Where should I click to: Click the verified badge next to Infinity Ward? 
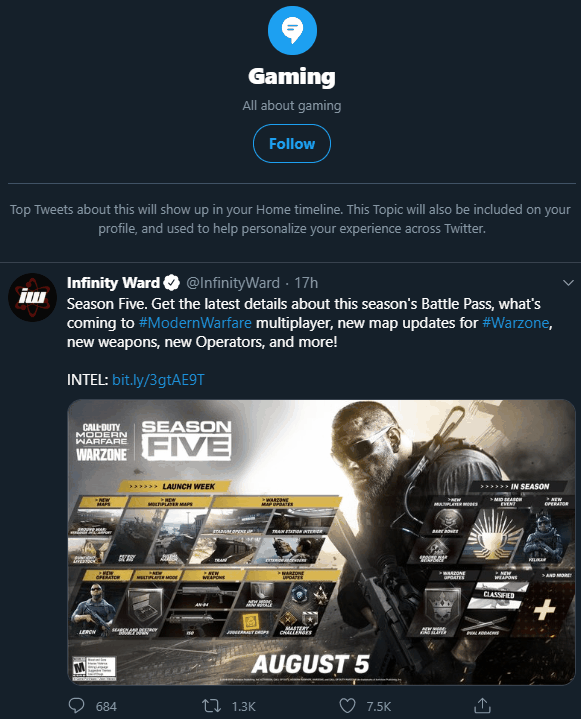pos(172,283)
